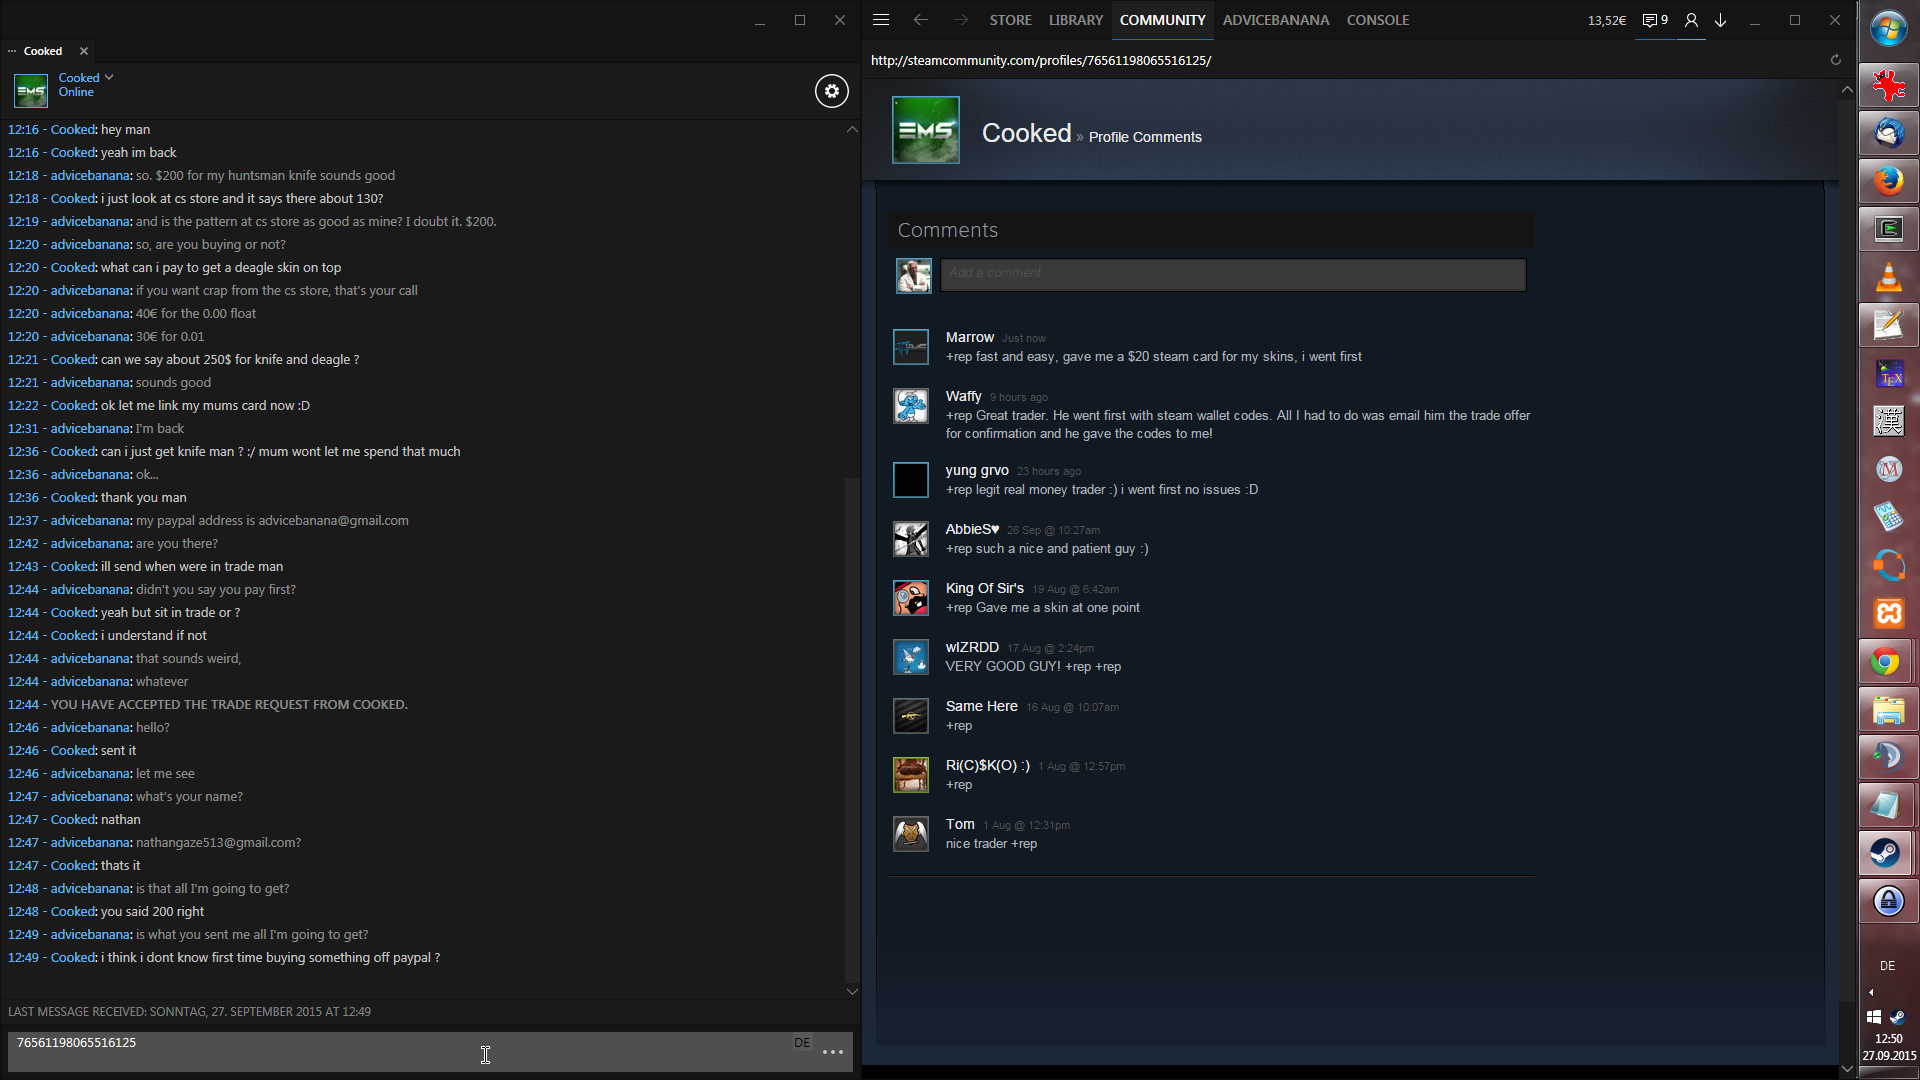Click the Profile Comments breadcrumb link
1920x1080 pixels.
point(1145,137)
